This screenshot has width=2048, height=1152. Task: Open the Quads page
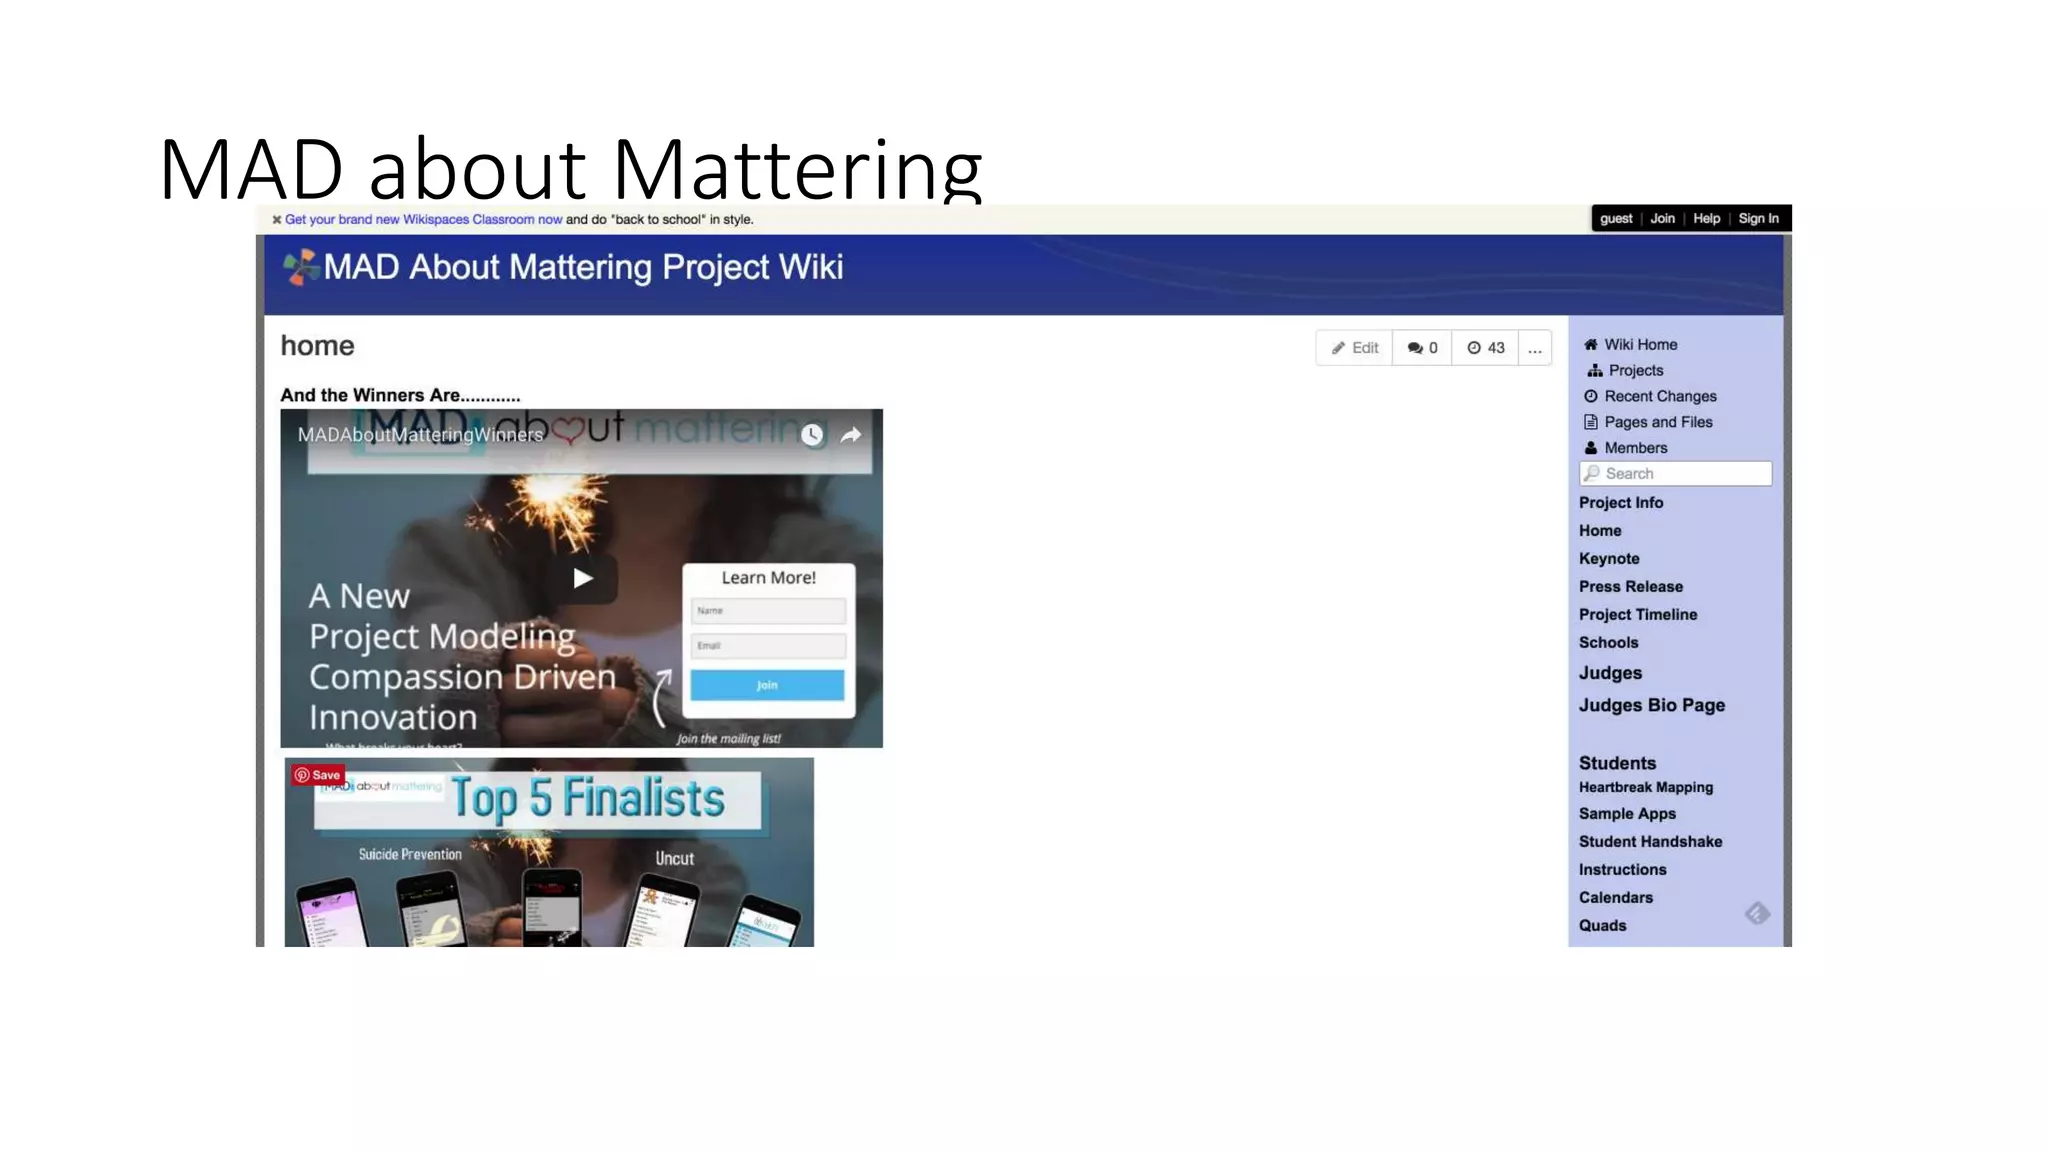[1603, 926]
